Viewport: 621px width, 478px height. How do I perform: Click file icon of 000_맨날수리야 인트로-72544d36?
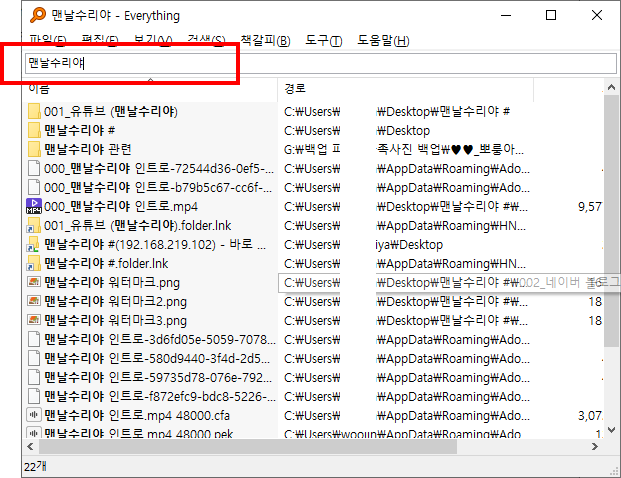[x=34, y=168]
